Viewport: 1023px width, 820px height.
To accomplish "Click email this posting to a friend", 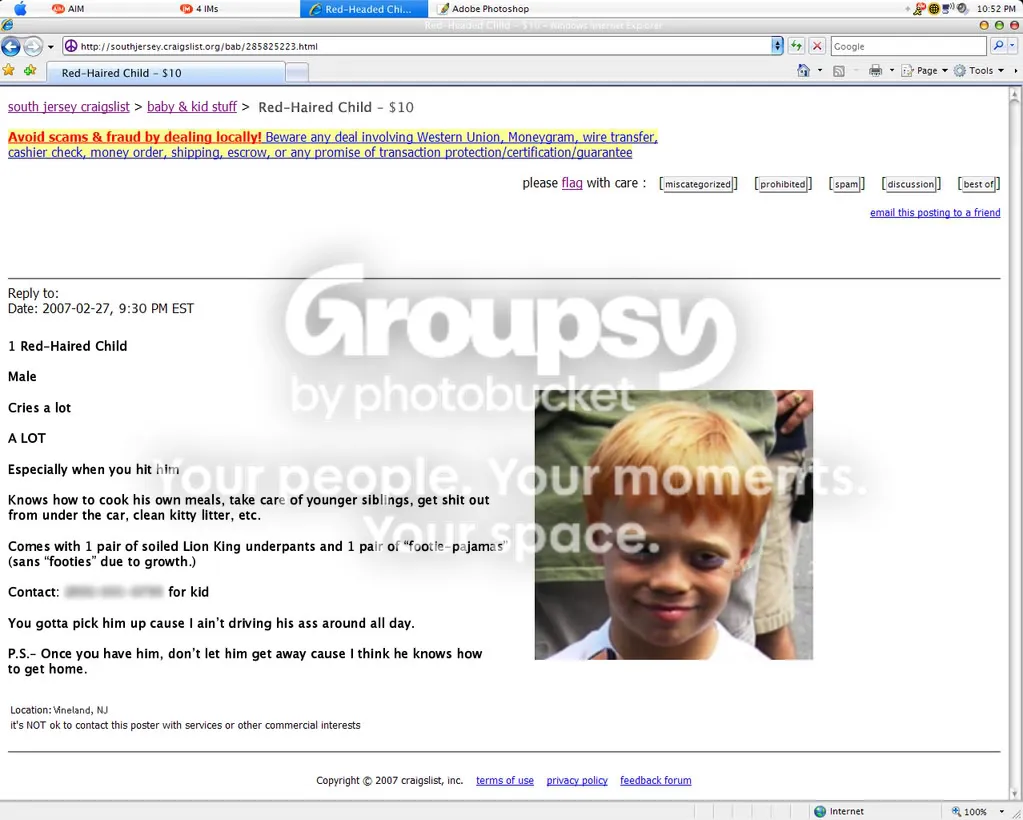I will click(935, 213).
